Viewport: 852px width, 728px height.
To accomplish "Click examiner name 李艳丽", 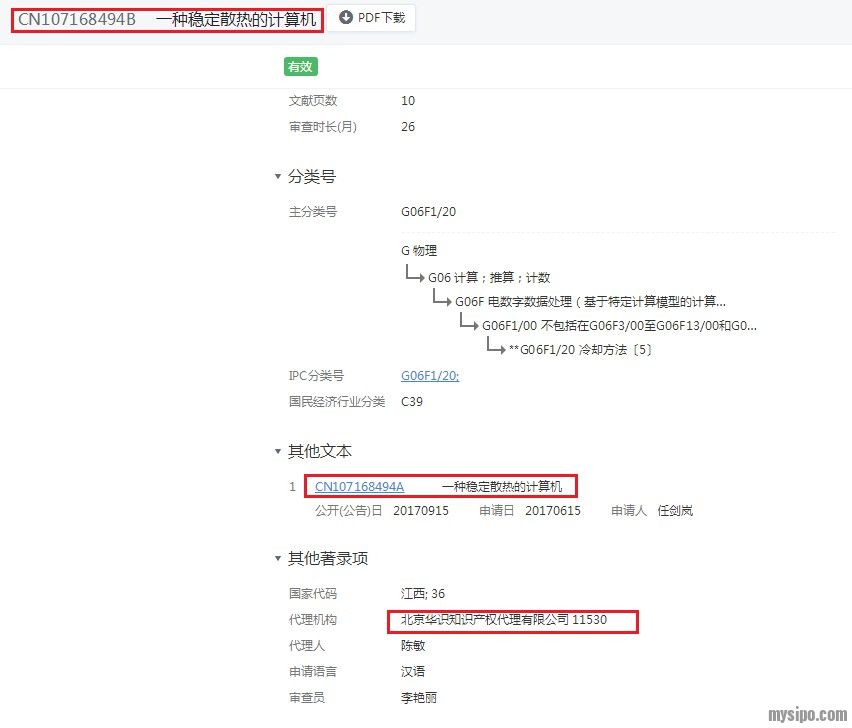I will [x=419, y=698].
